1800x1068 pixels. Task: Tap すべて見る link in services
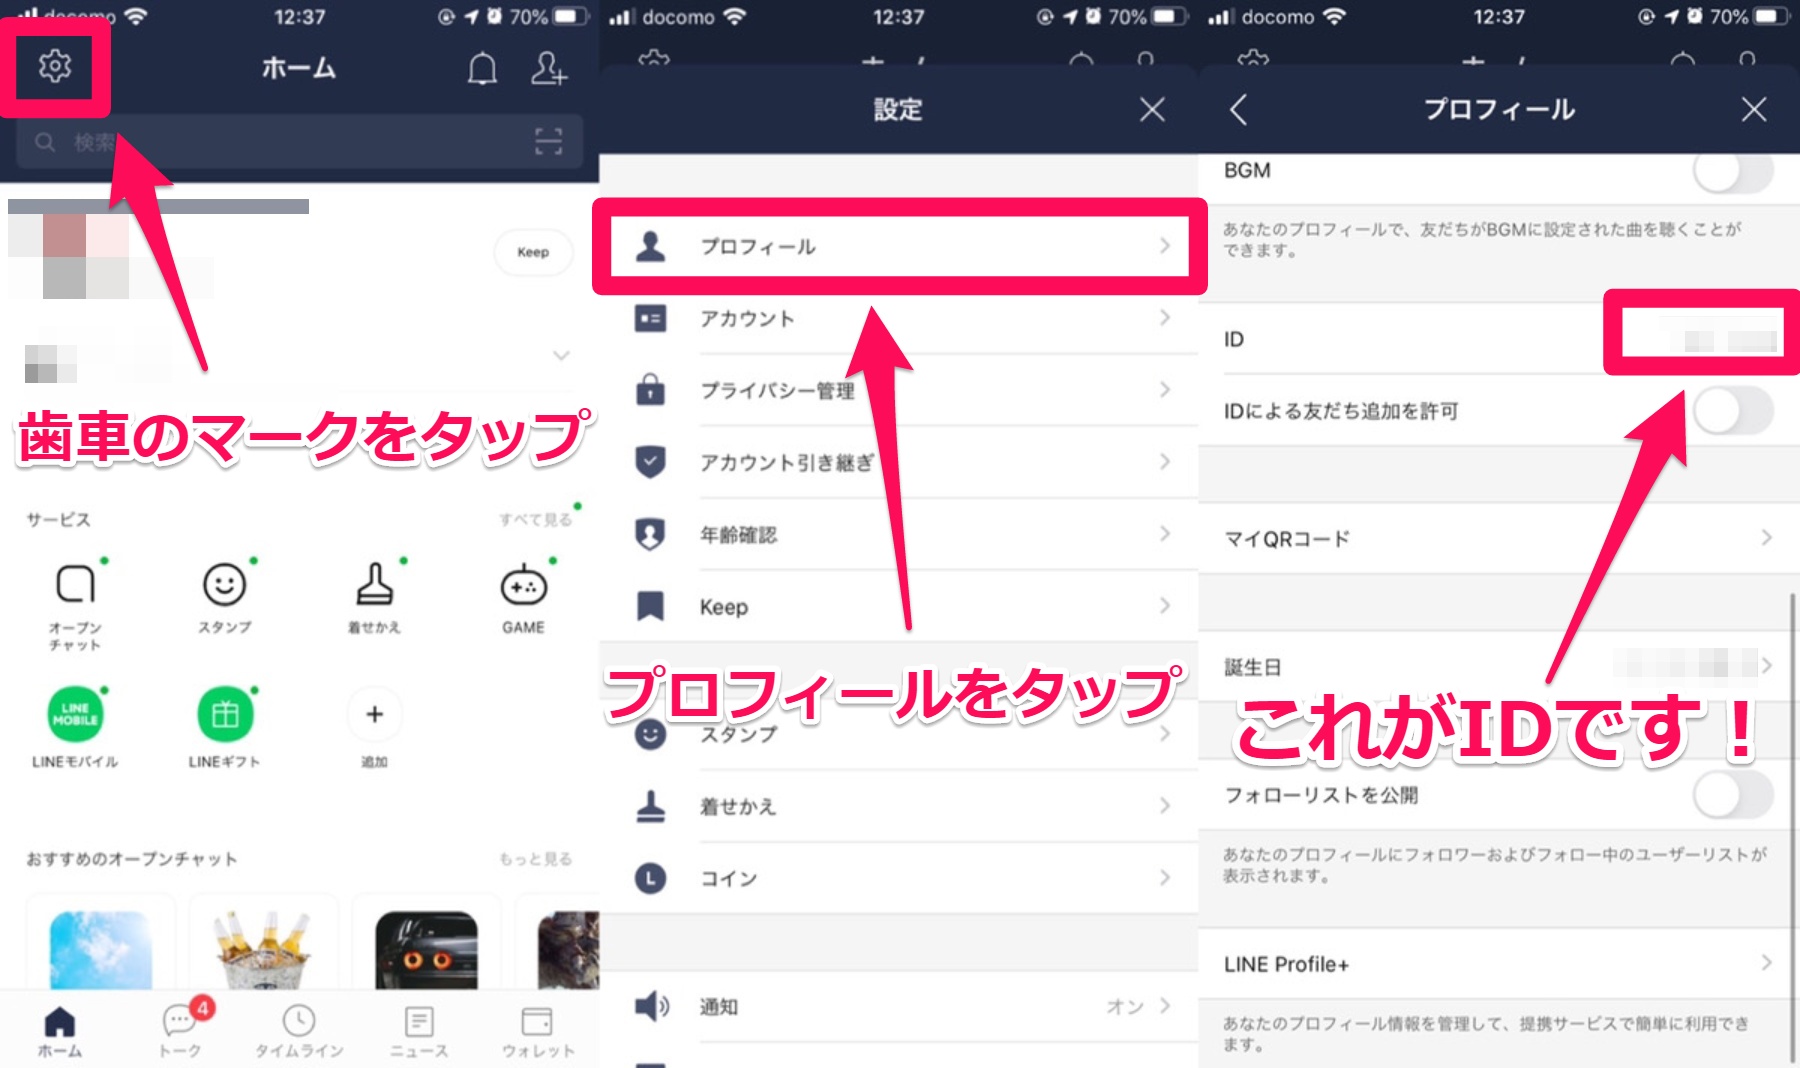[x=536, y=519]
